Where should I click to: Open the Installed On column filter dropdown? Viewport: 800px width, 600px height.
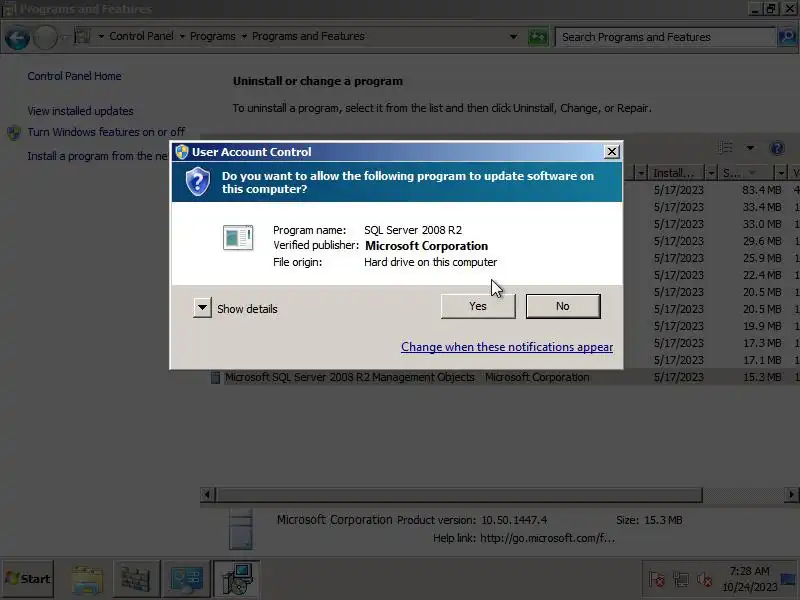[711, 173]
